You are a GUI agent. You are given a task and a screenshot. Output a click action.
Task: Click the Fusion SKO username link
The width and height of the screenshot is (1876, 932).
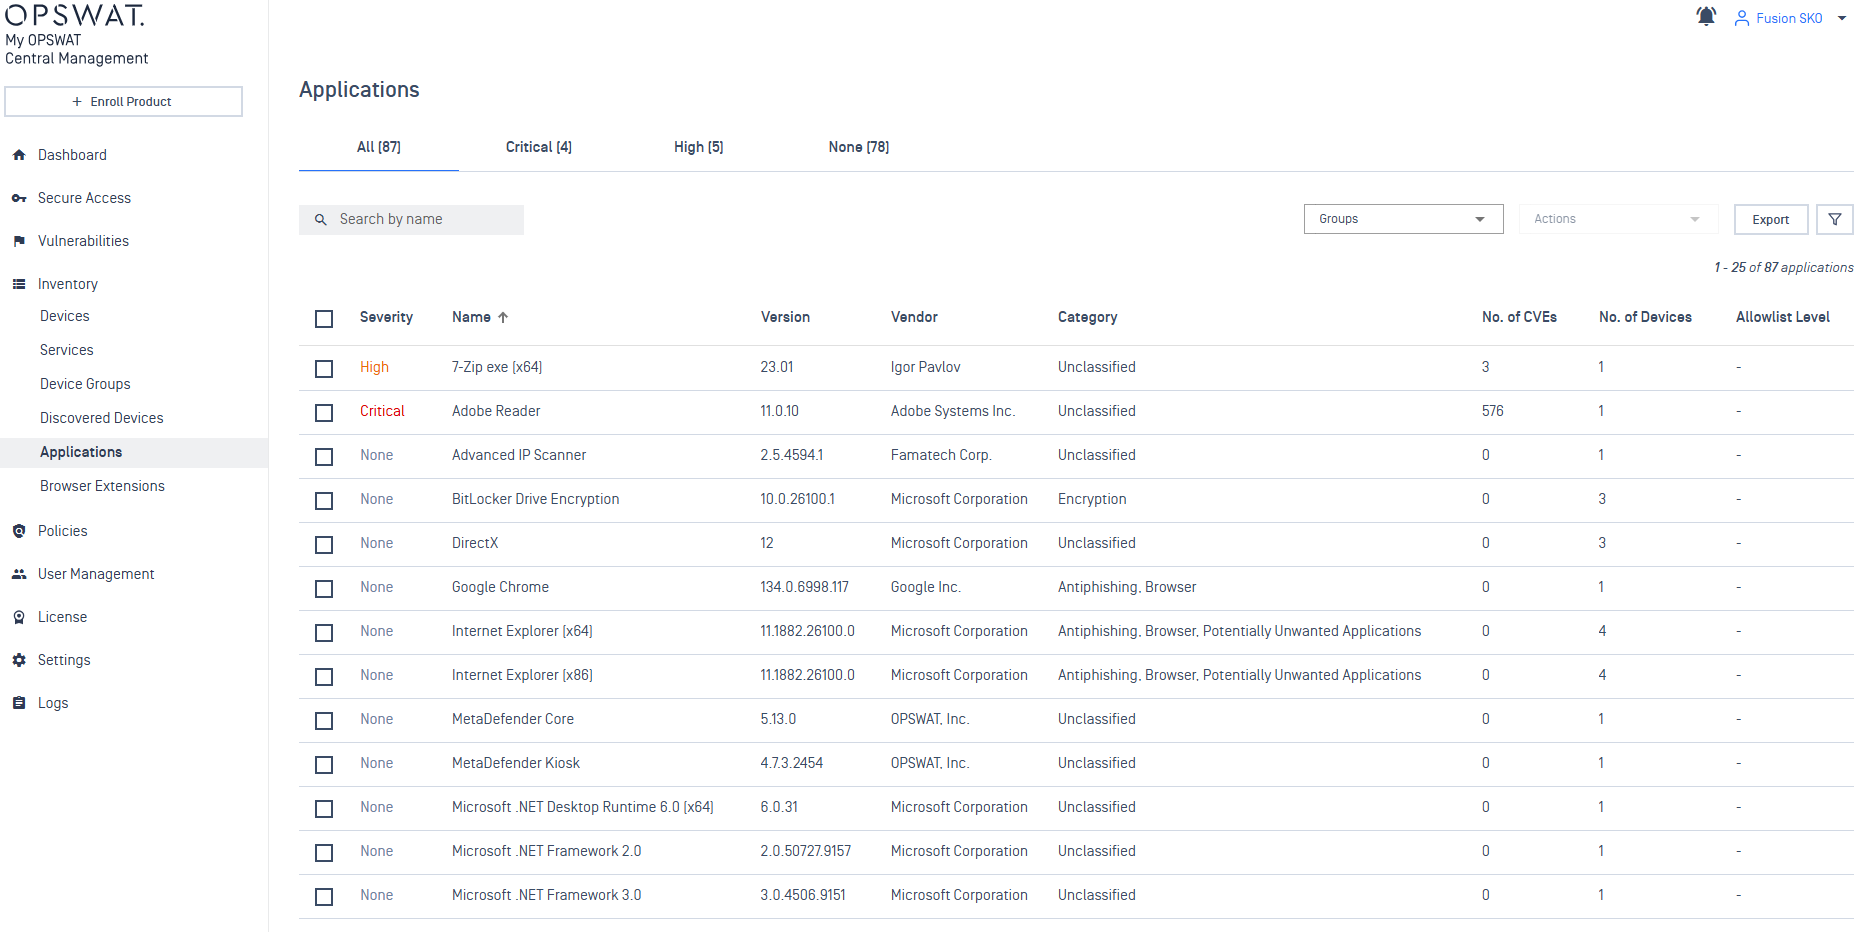pyautogui.click(x=1789, y=18)
